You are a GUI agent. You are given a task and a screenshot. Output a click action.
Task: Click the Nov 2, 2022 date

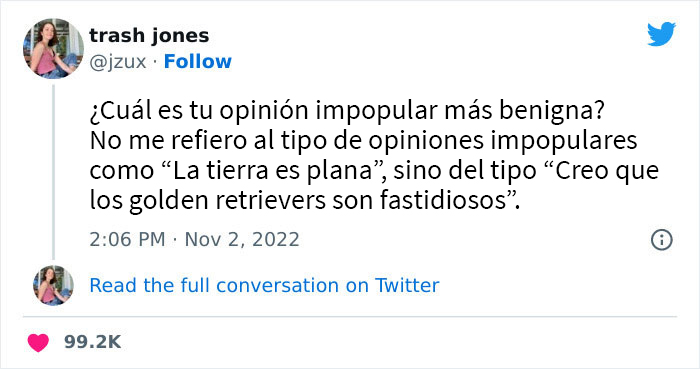click(242, 240)
